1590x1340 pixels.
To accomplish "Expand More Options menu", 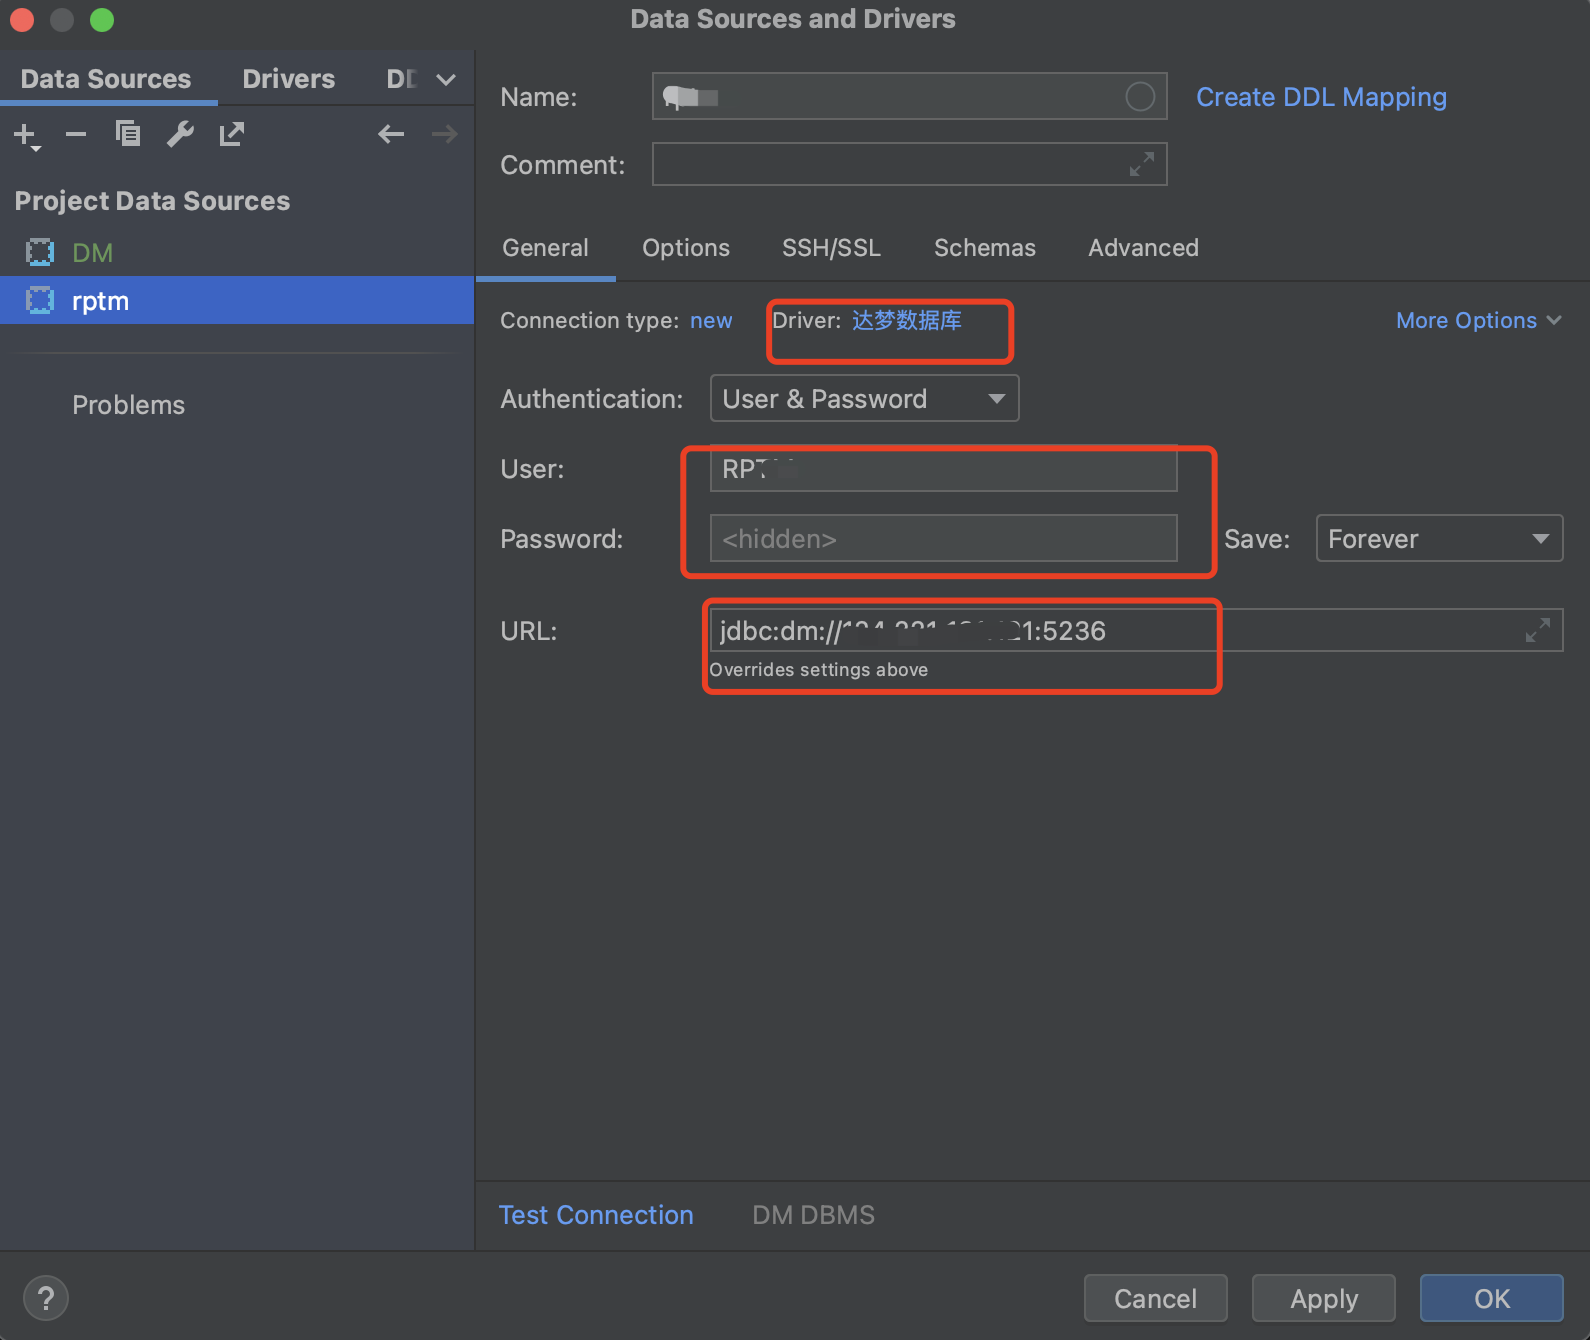I will 1478,321.
